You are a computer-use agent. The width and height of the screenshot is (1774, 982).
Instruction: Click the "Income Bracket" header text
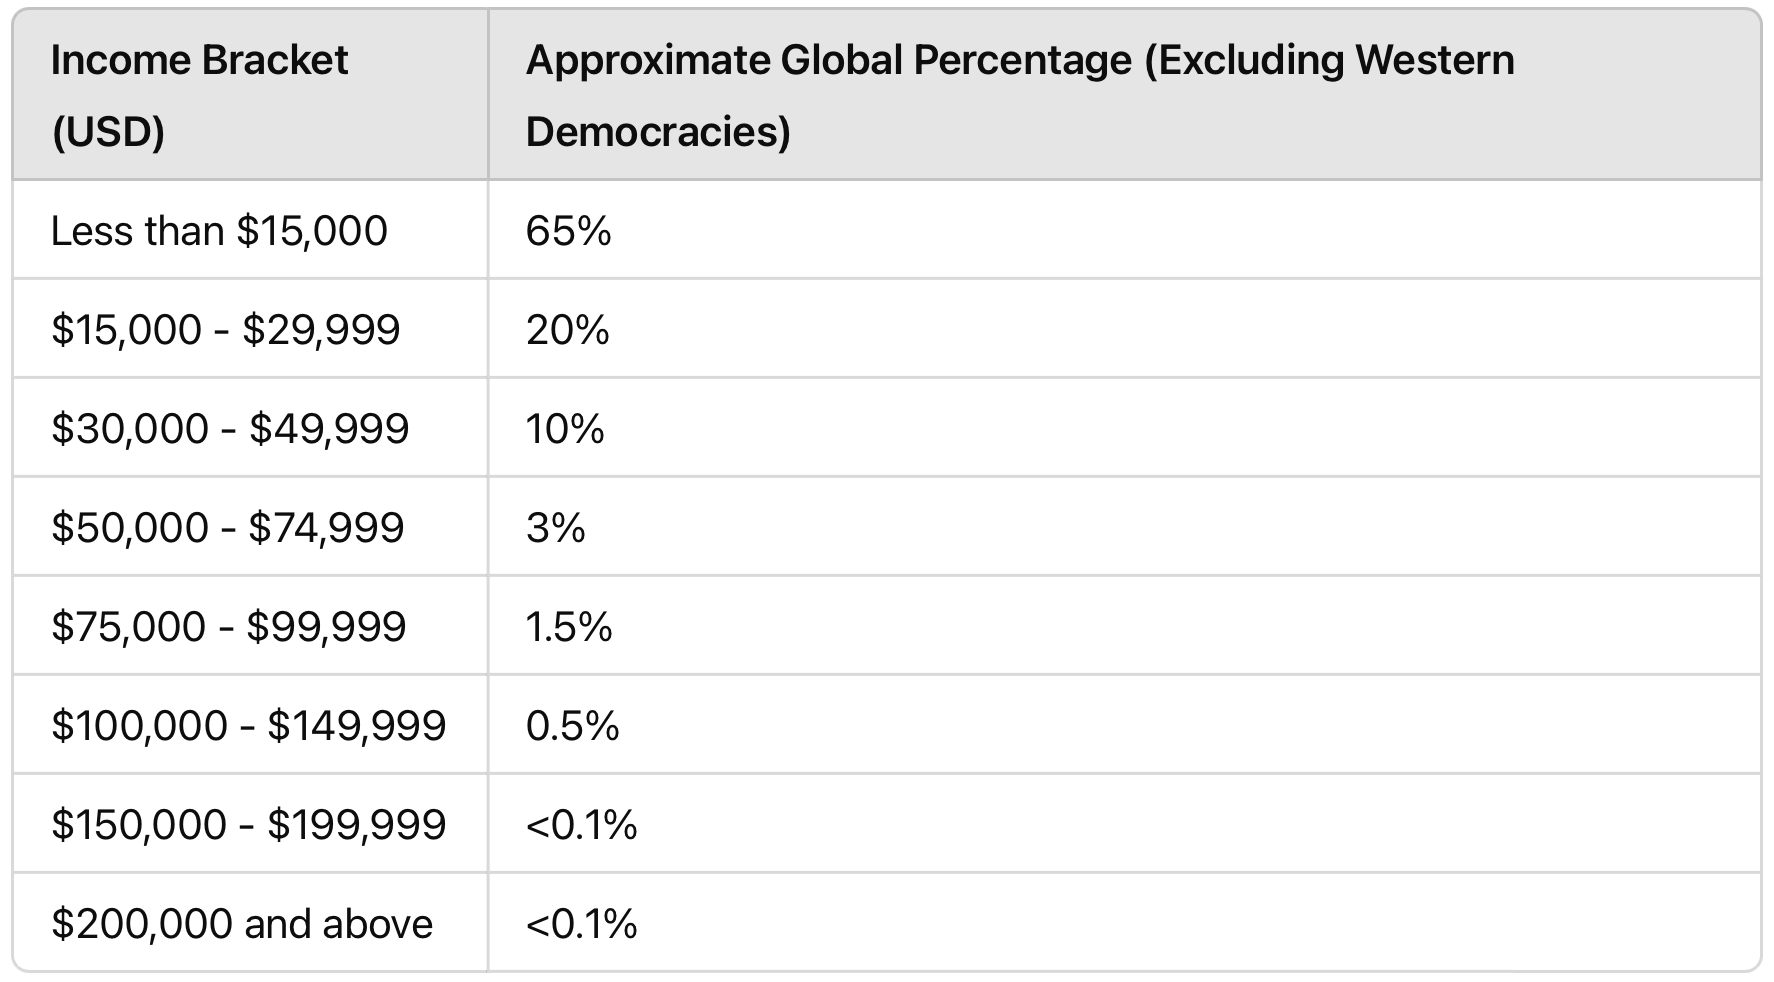point(199,61)
